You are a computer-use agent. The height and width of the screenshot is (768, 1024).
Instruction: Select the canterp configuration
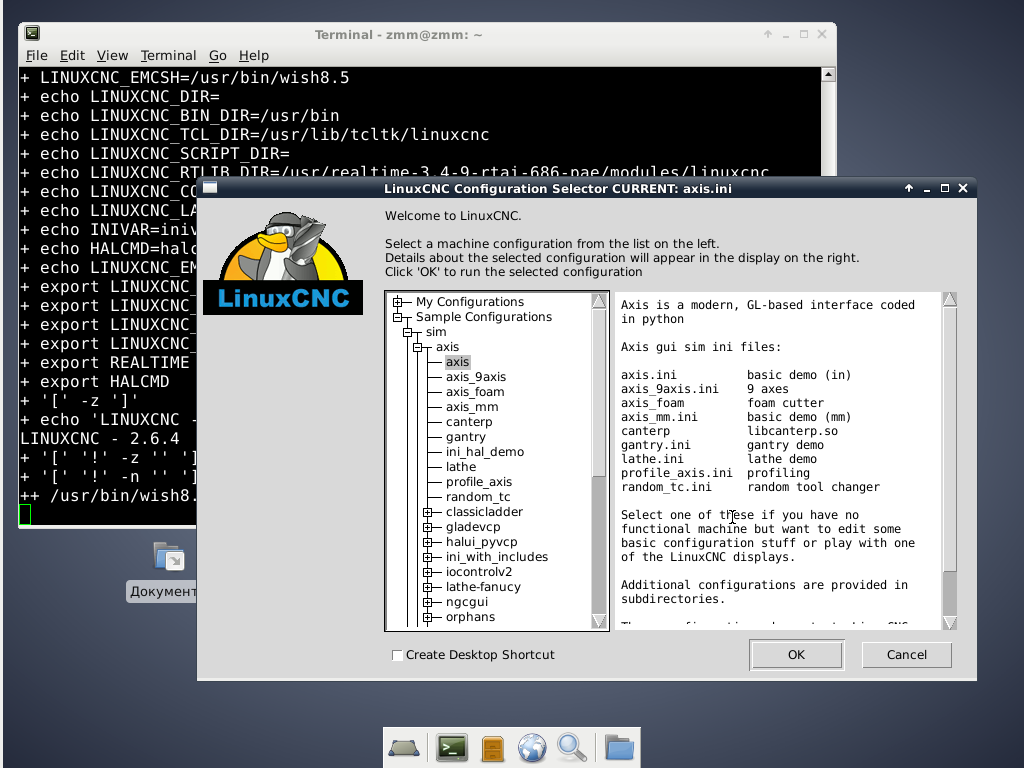click(469, 422)
